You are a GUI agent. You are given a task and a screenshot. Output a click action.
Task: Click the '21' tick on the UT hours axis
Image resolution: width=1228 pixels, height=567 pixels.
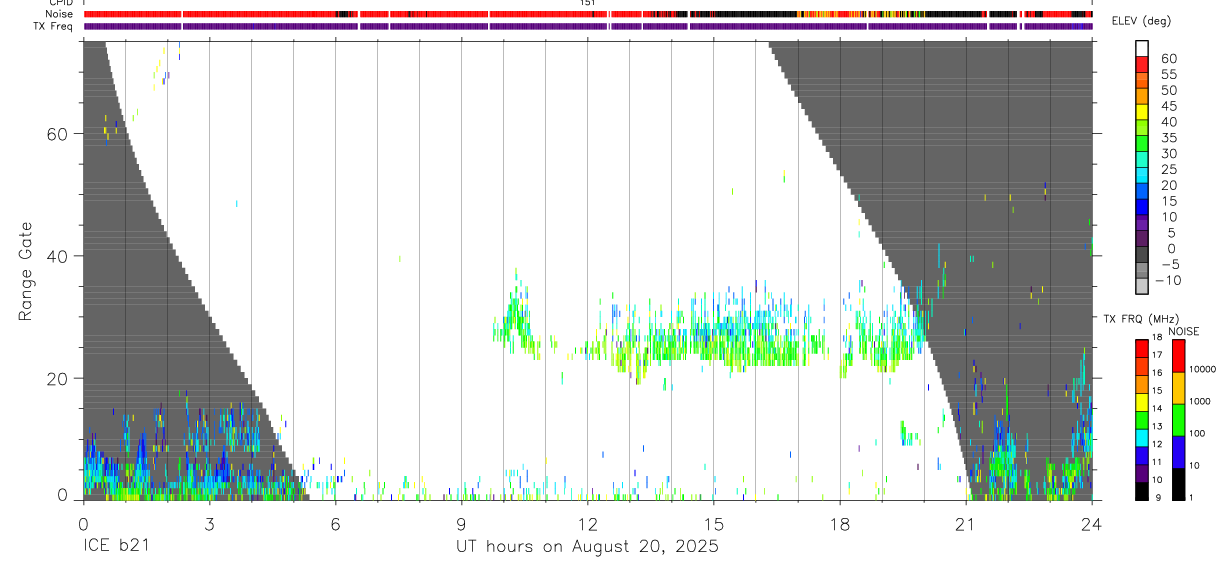(965, 523)
